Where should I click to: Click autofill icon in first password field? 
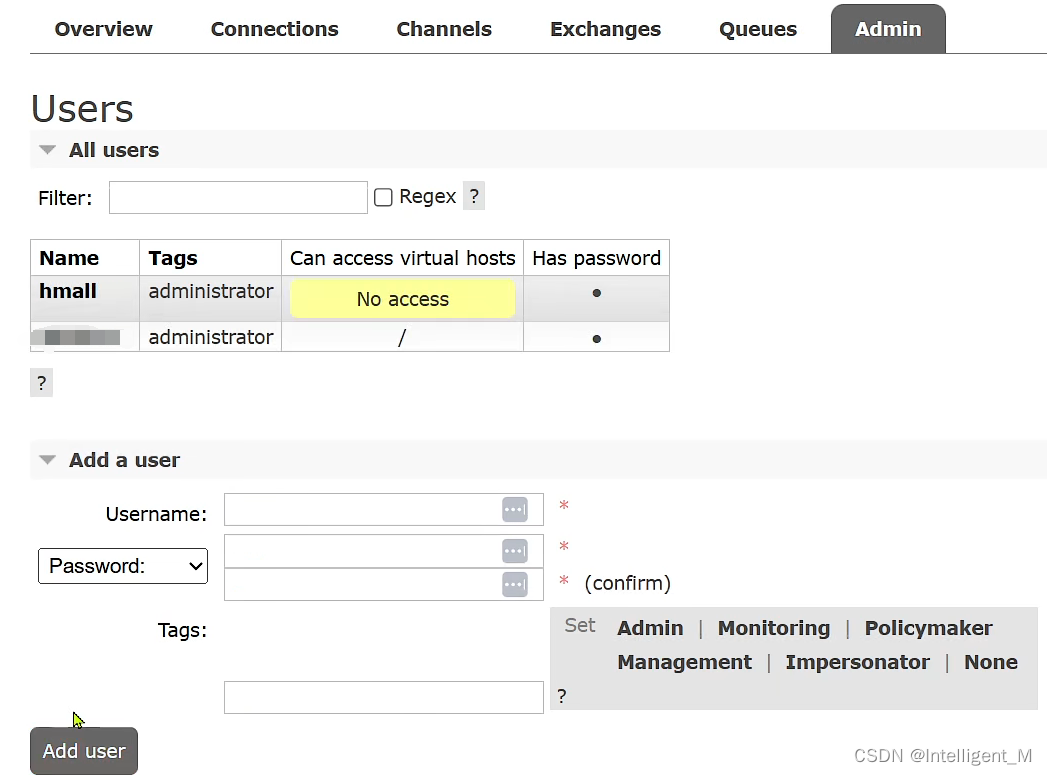click(x=514, y=551)
